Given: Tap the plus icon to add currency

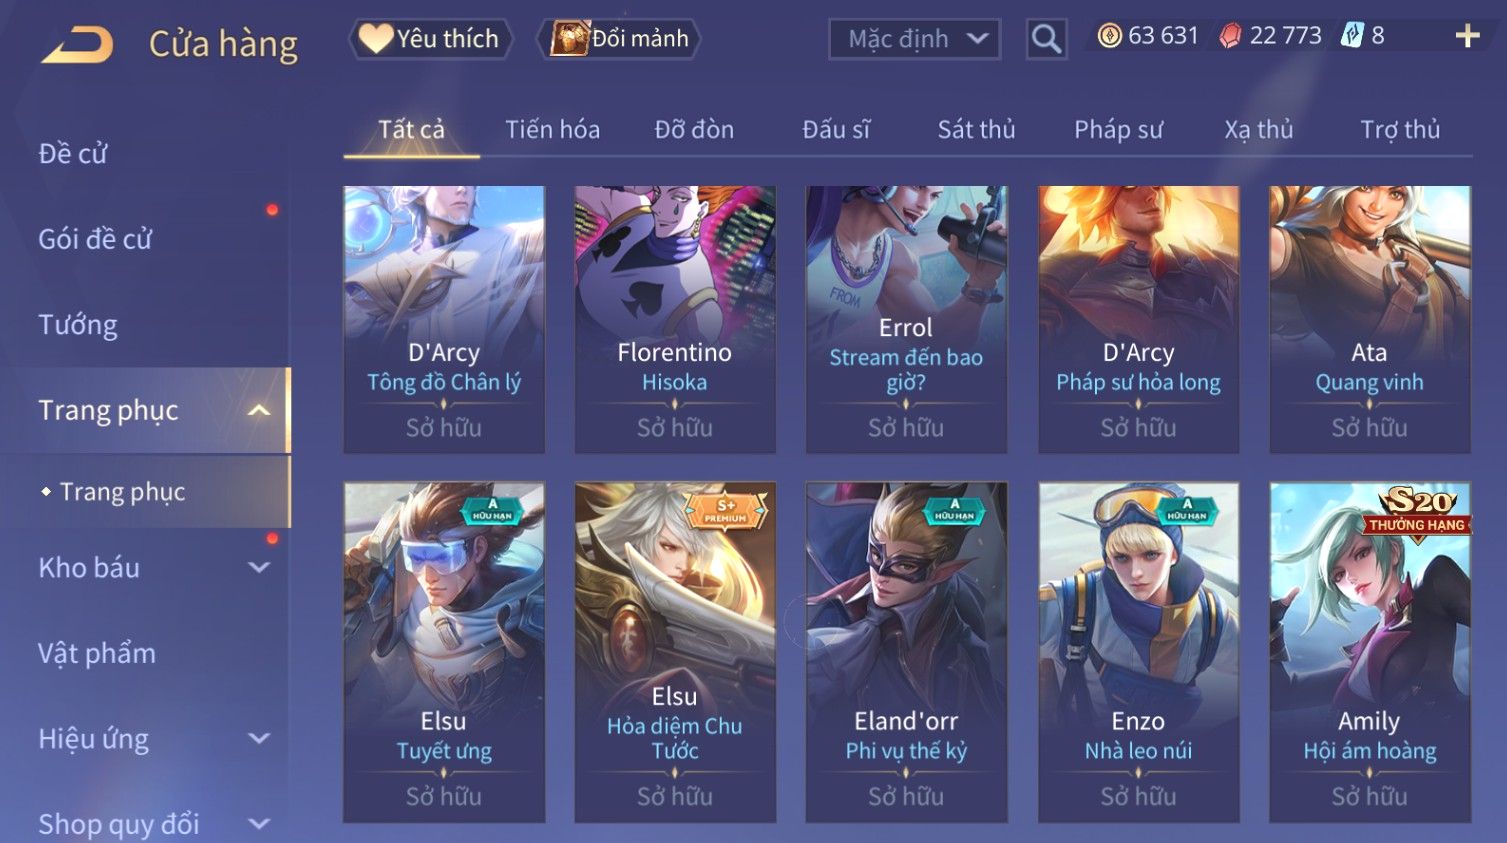Looking at the screenshot, I should (1467, 36).
